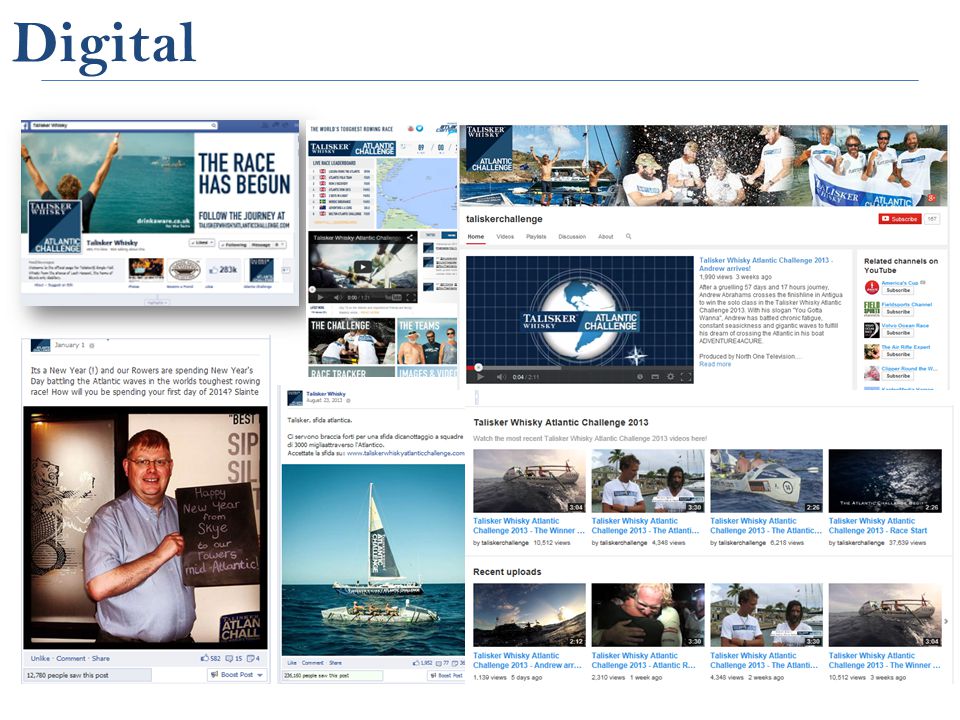Open the Videos tab on YouTube channel
Screen dimensions: 960x720
[x=505, y=236]
